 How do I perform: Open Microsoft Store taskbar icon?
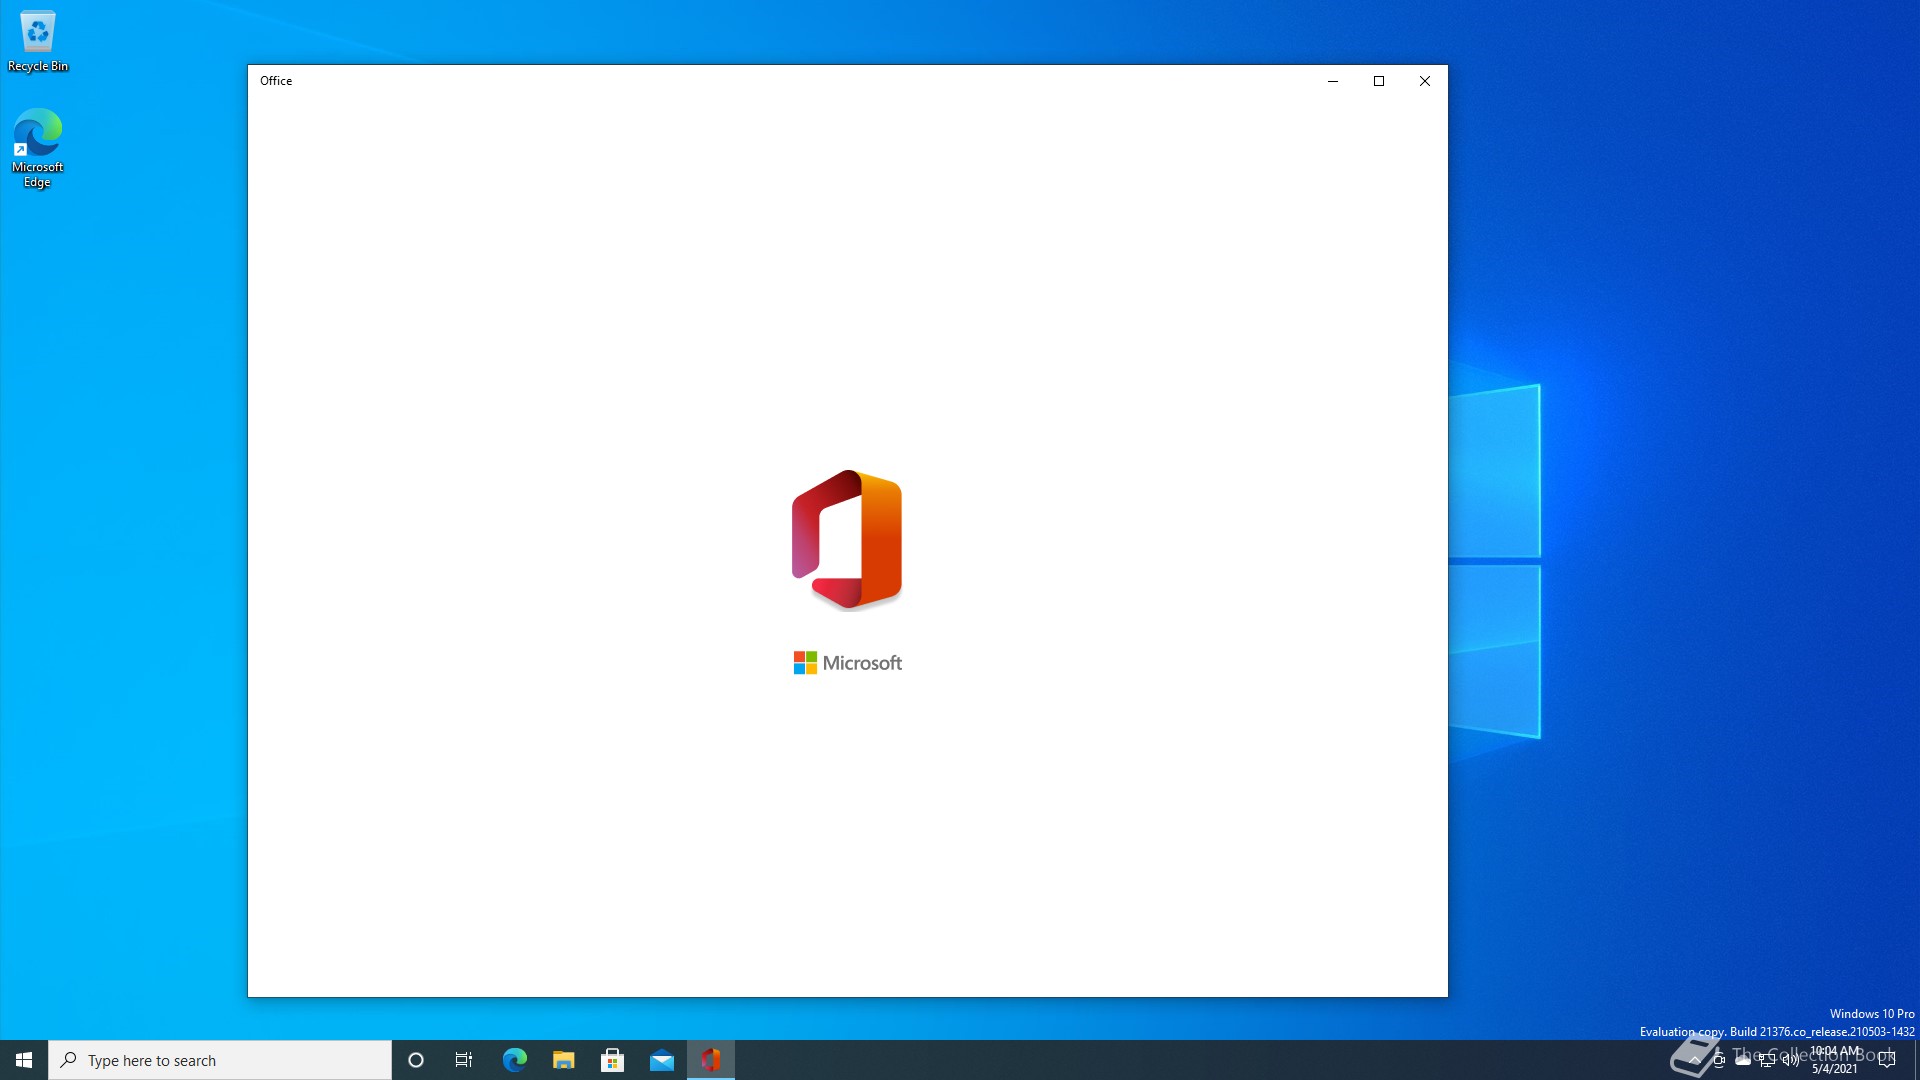[612, 1060]
